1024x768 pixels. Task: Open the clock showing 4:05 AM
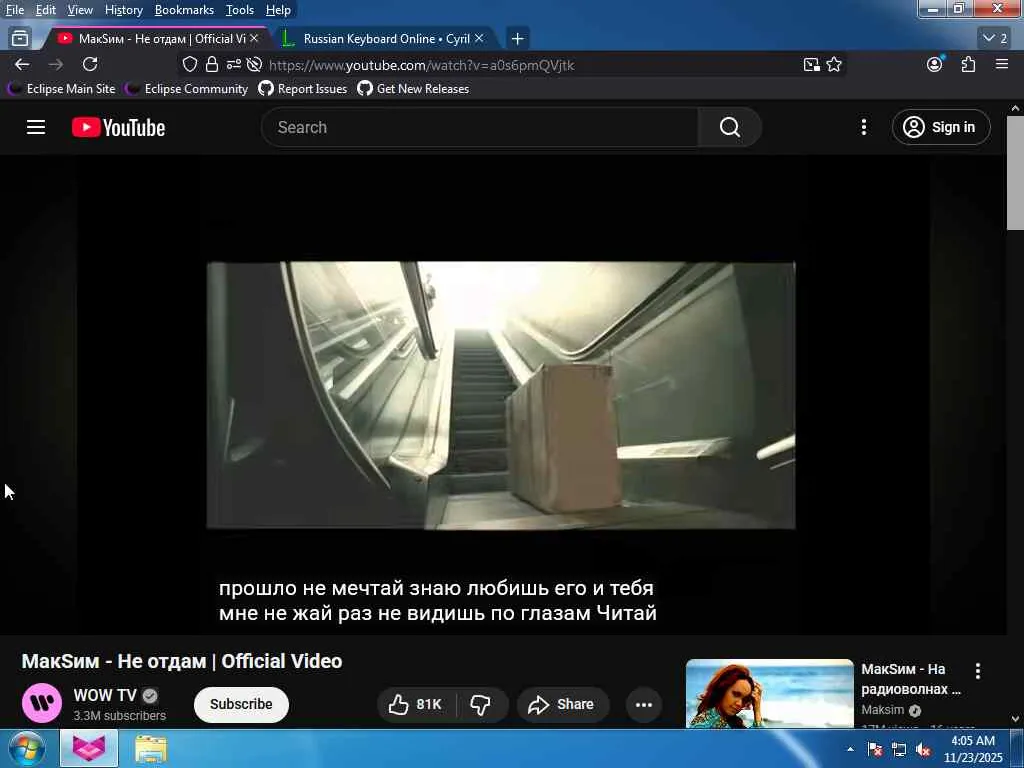(972, 749)
